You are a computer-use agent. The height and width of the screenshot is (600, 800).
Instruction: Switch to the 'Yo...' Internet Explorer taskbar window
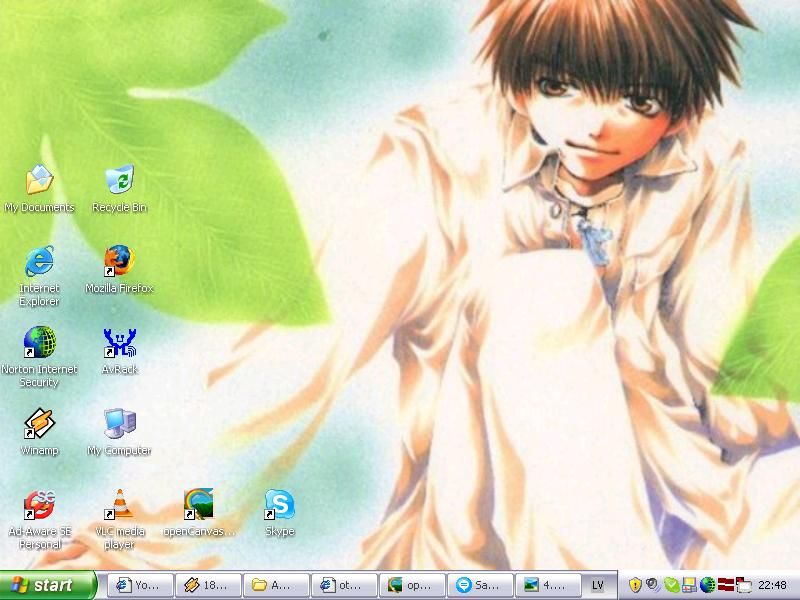(x=141, y=585)
